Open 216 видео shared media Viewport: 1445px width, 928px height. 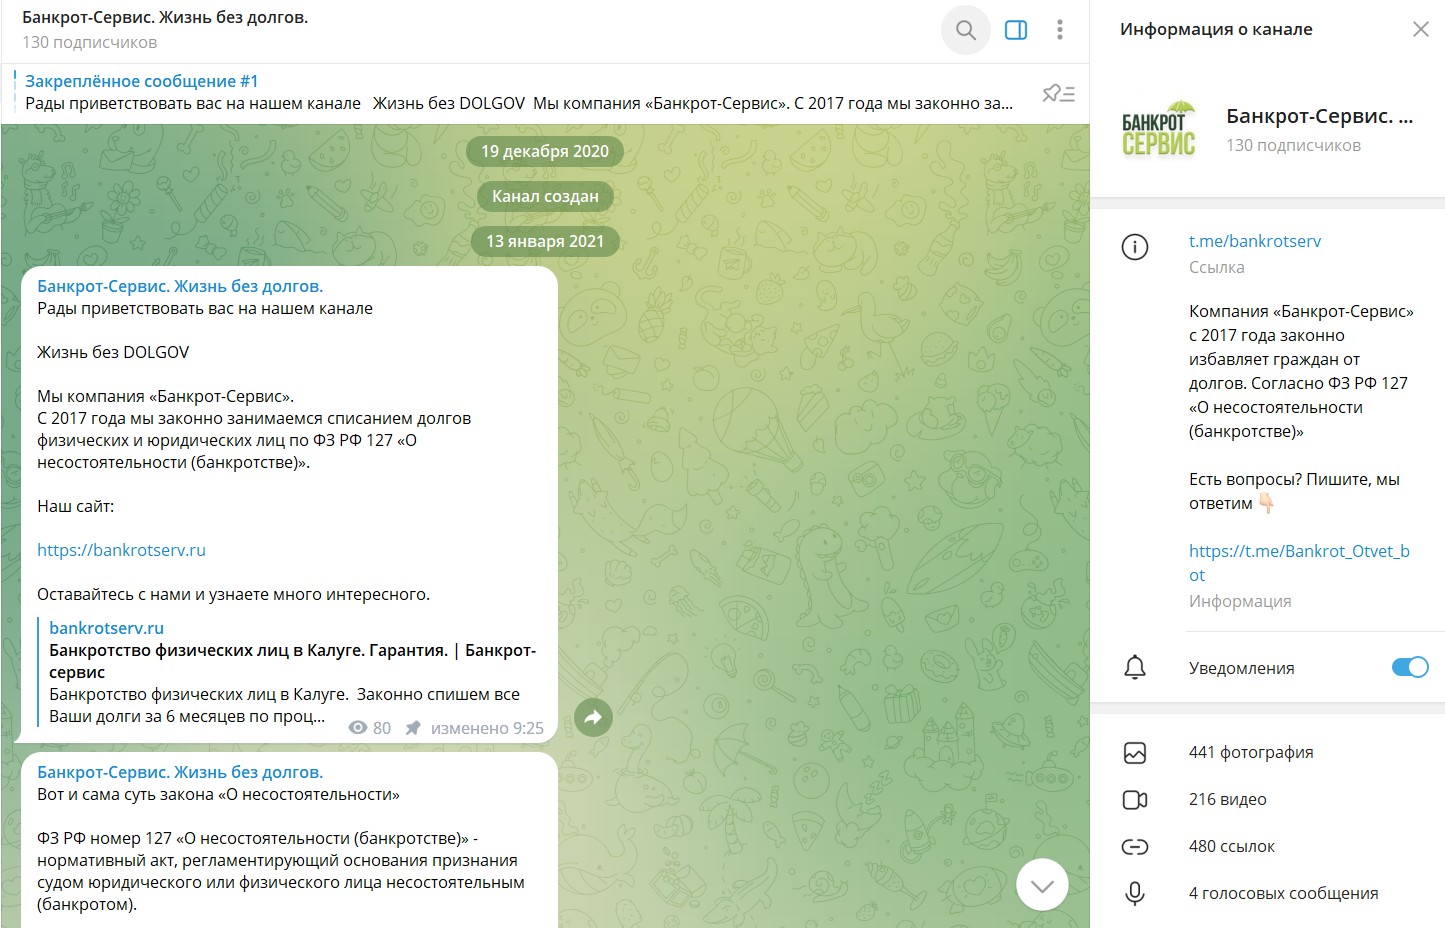pos(1227,799)
